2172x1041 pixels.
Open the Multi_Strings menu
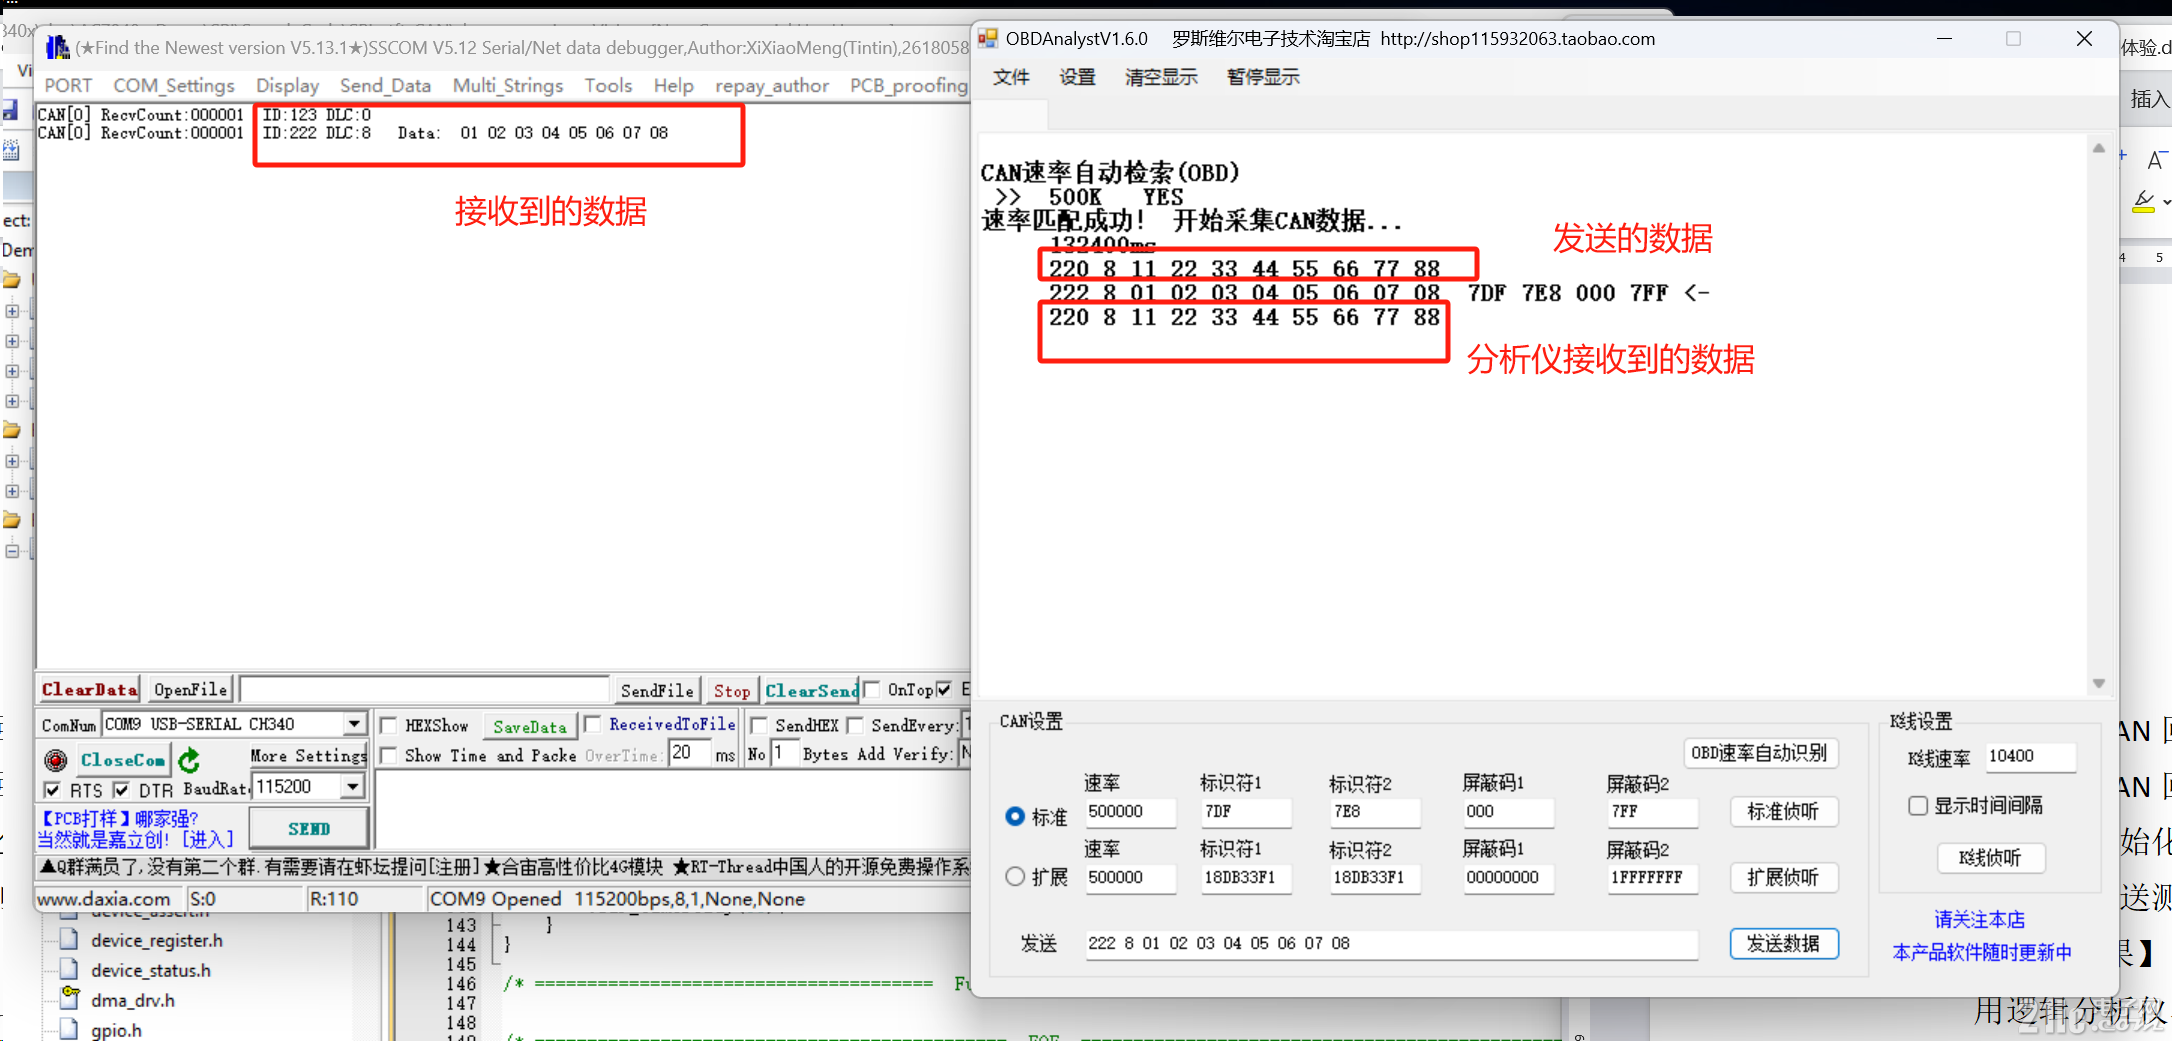point(508,86)
